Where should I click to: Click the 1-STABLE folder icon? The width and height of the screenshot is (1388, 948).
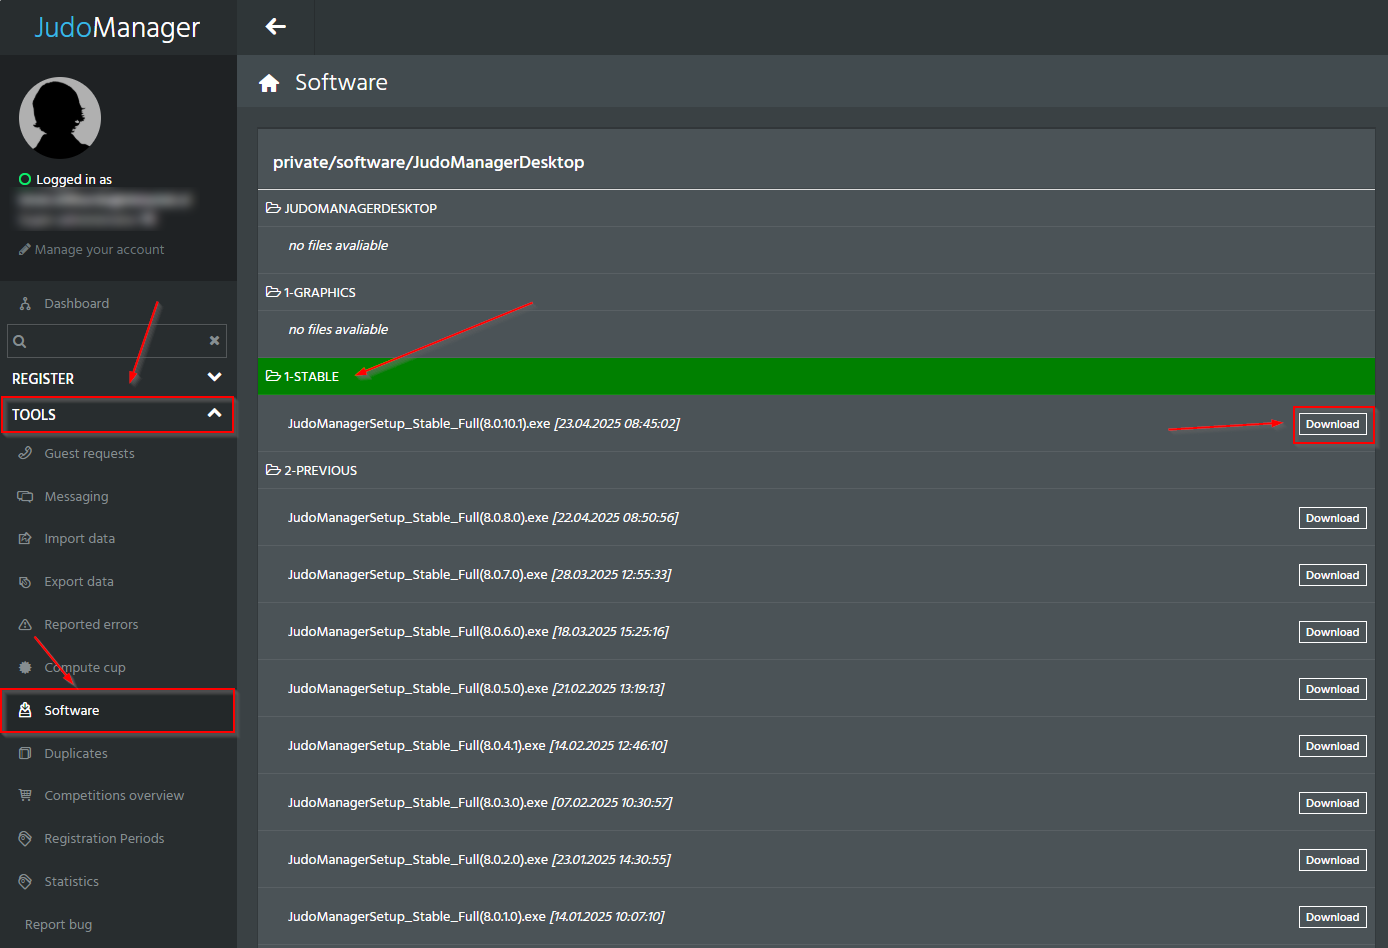[x=273, y=376]
